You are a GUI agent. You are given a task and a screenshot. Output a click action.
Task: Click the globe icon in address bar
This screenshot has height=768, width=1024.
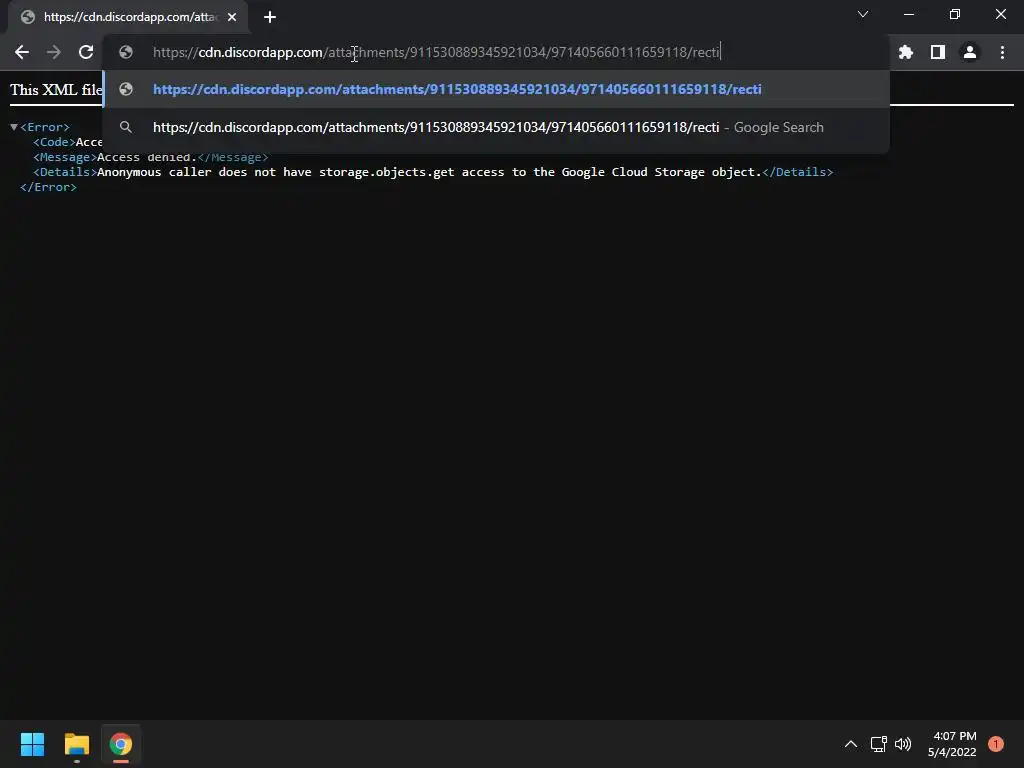click(126, 52)
